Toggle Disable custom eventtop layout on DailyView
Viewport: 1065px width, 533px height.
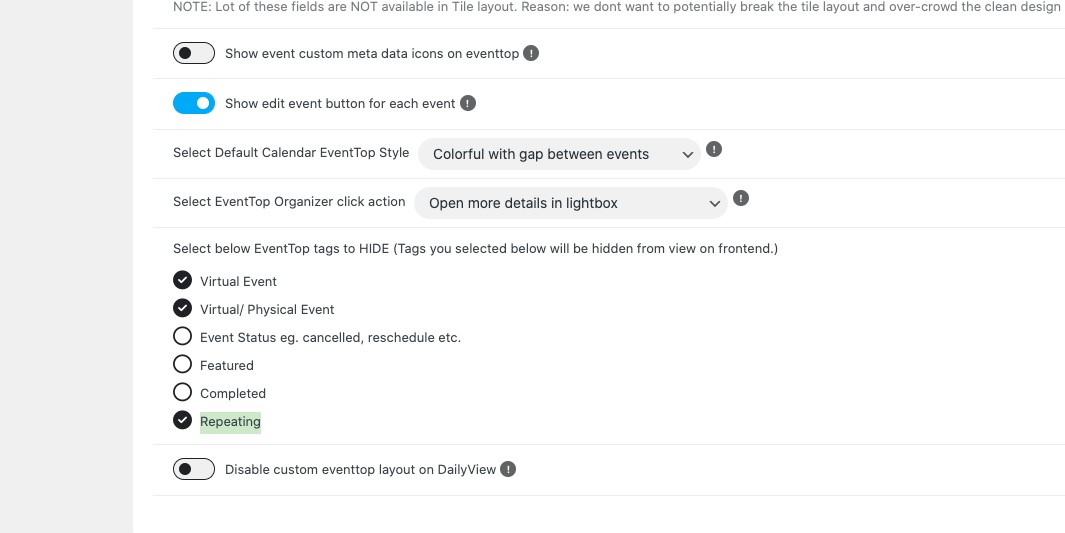click(194, 469)
